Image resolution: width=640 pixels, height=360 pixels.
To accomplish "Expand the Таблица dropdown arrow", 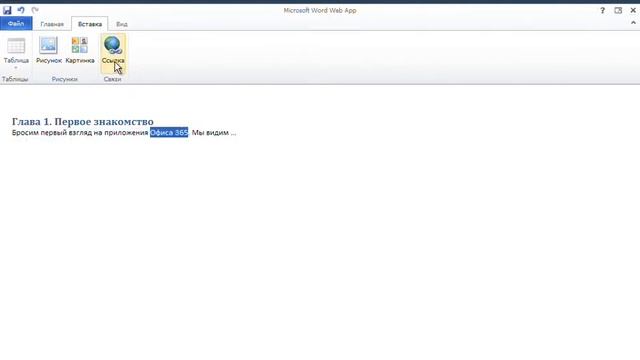I will click(16, 68).
